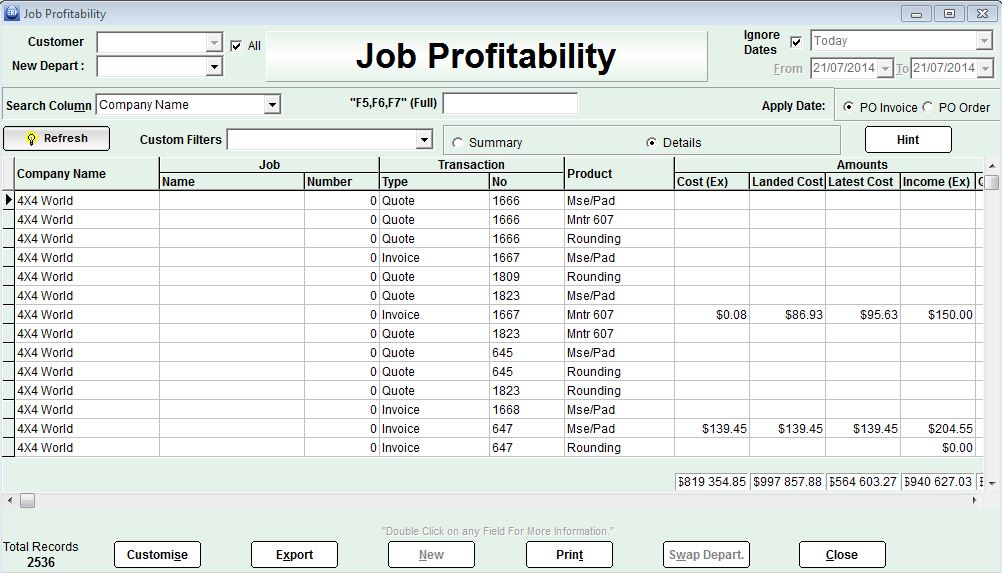Open the Customise dialog button

tap(157, 555)
